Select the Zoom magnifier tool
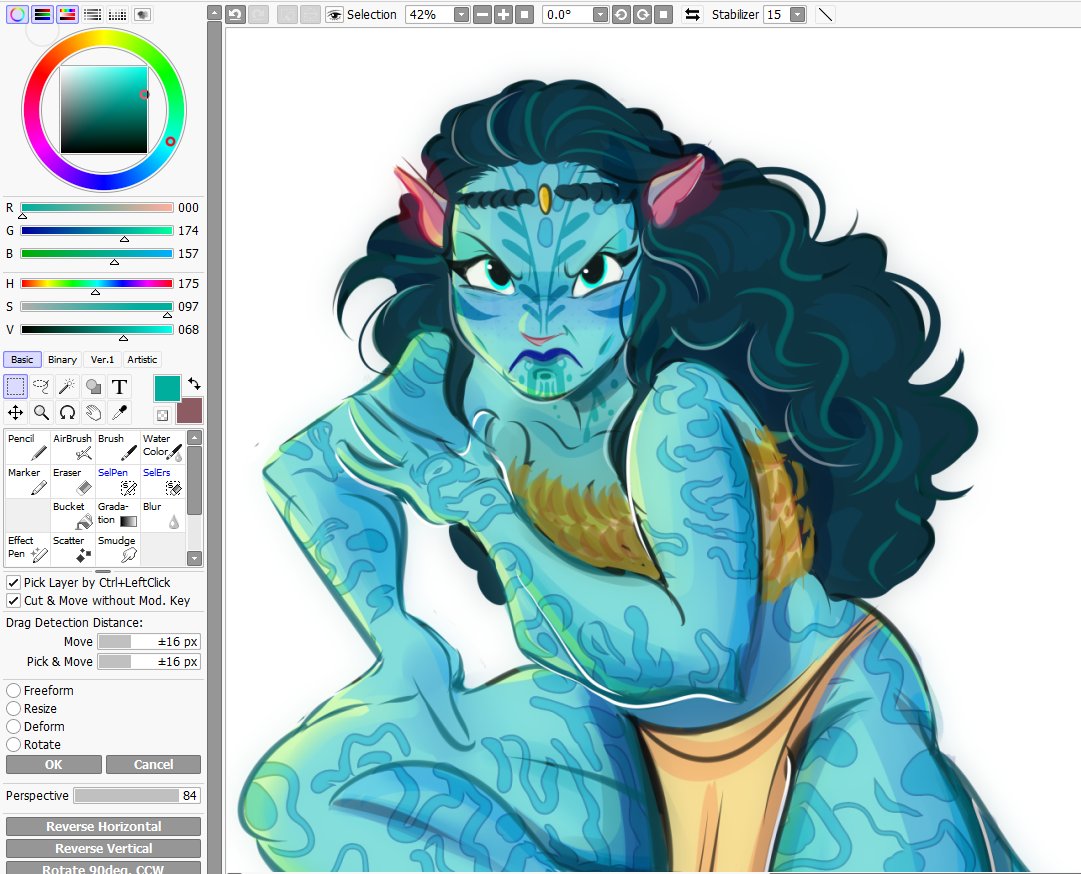 [x=41, y=413]
